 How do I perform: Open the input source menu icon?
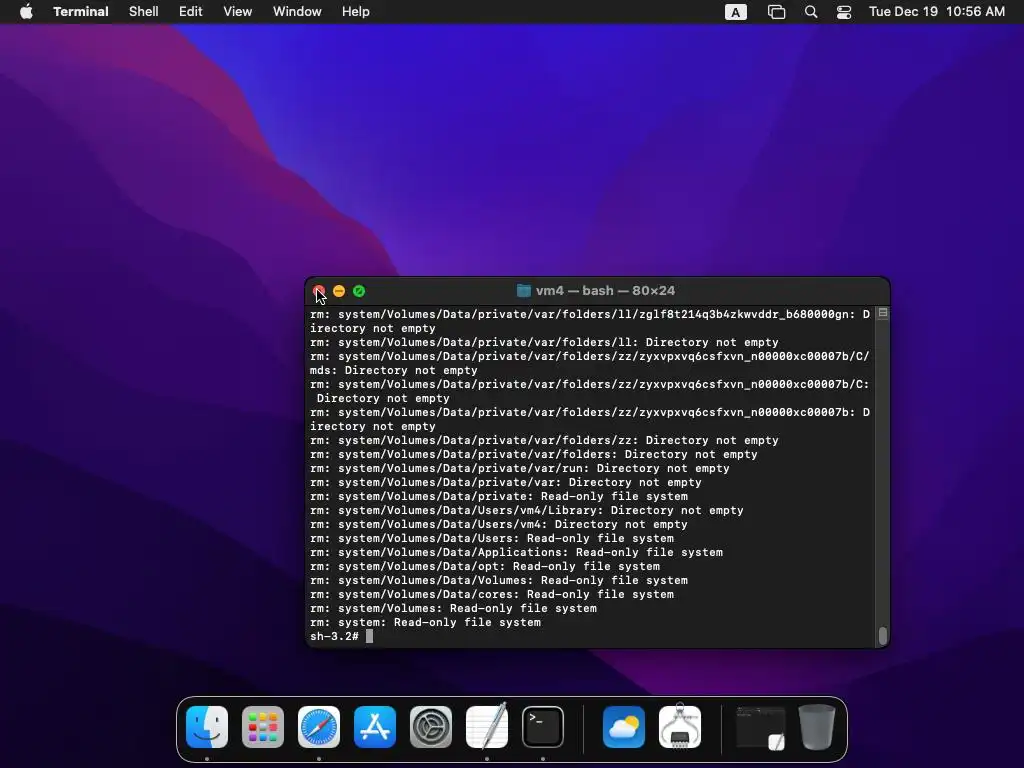(736, 12)
